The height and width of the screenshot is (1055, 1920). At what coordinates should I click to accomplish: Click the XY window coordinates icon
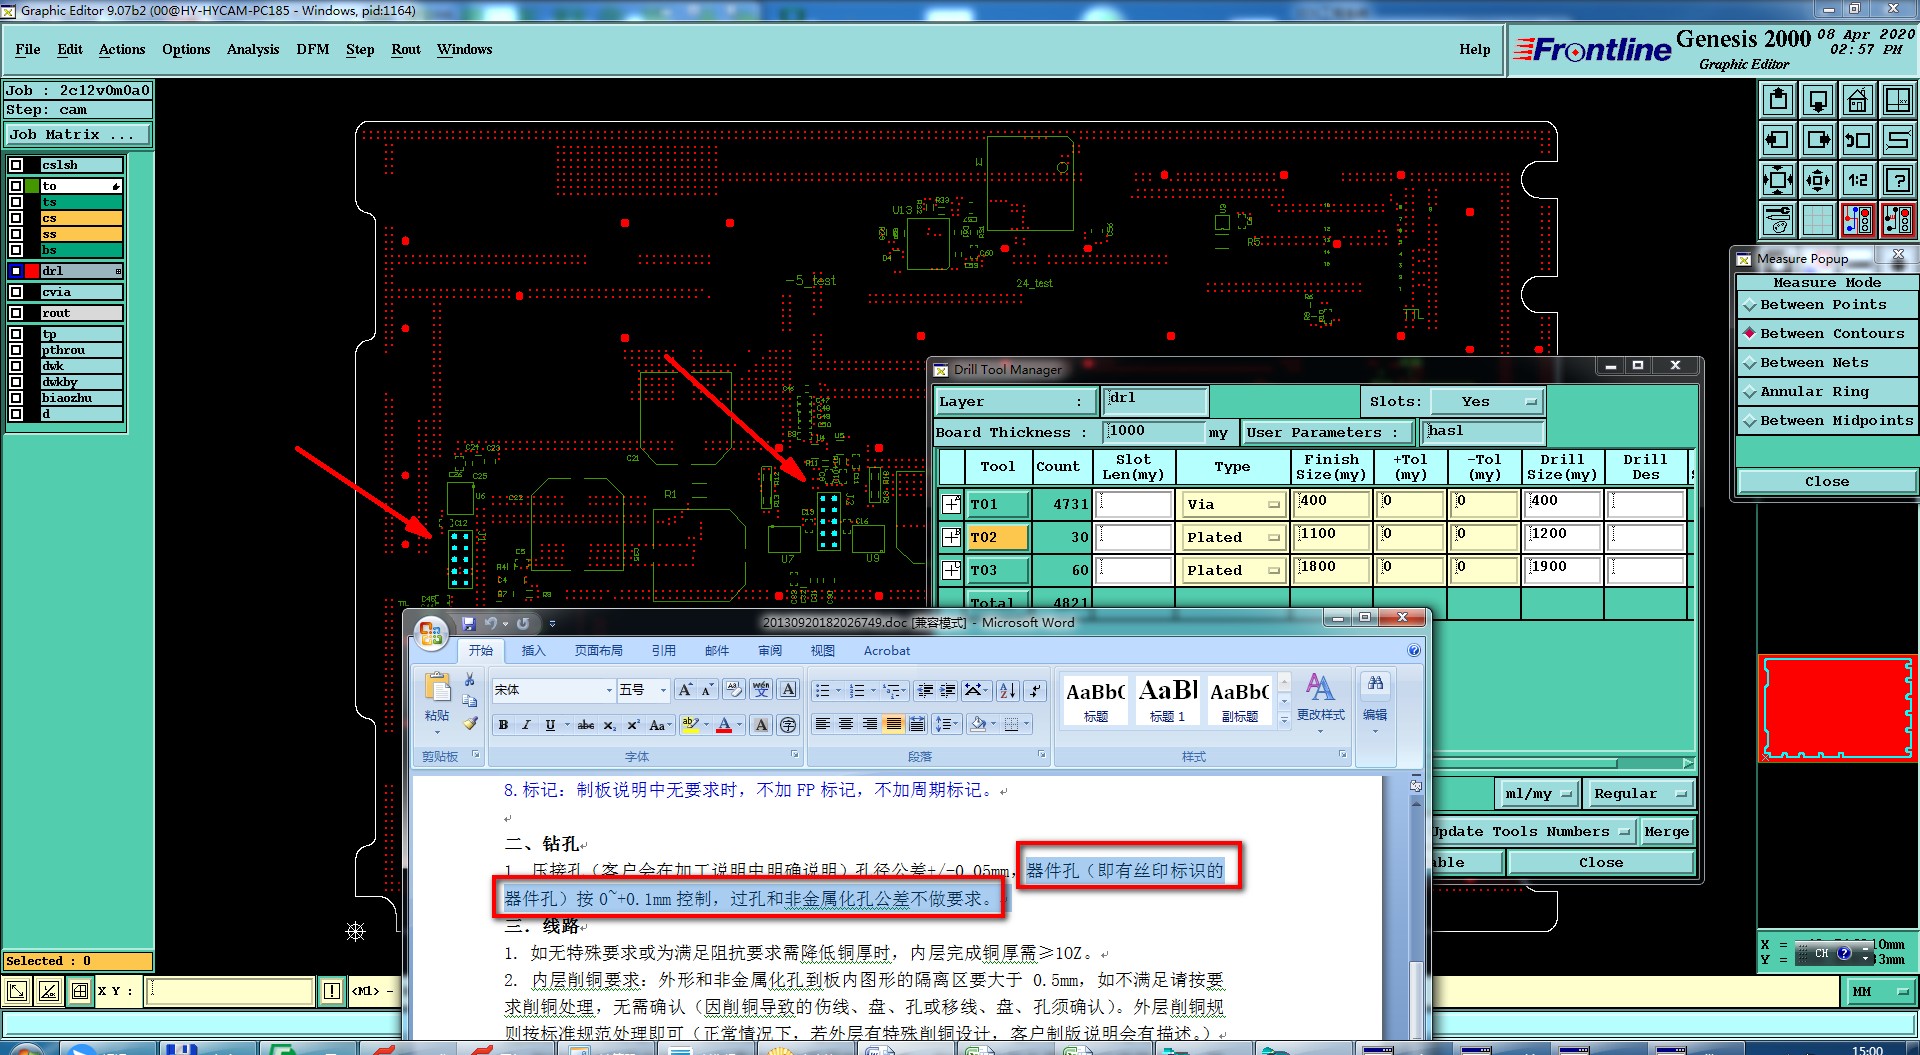pos(1897,100)
